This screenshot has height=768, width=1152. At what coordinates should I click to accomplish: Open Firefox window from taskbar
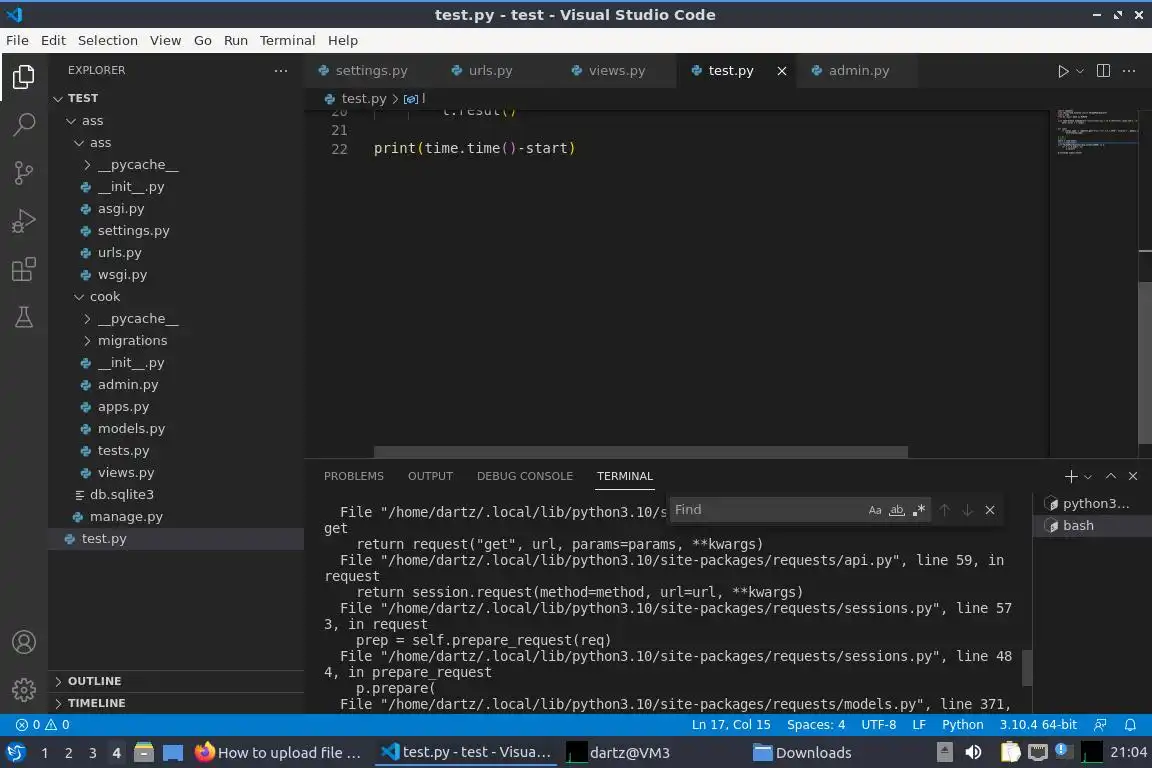(x=278, y=753)
